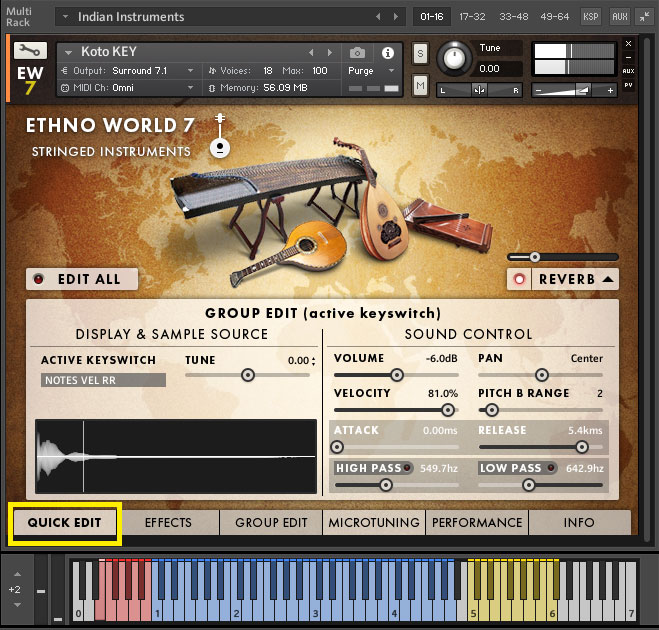This screenshot has width=659, height=630.
Task: Enable the EDIT ALL mode
Action: pos(82,279)
